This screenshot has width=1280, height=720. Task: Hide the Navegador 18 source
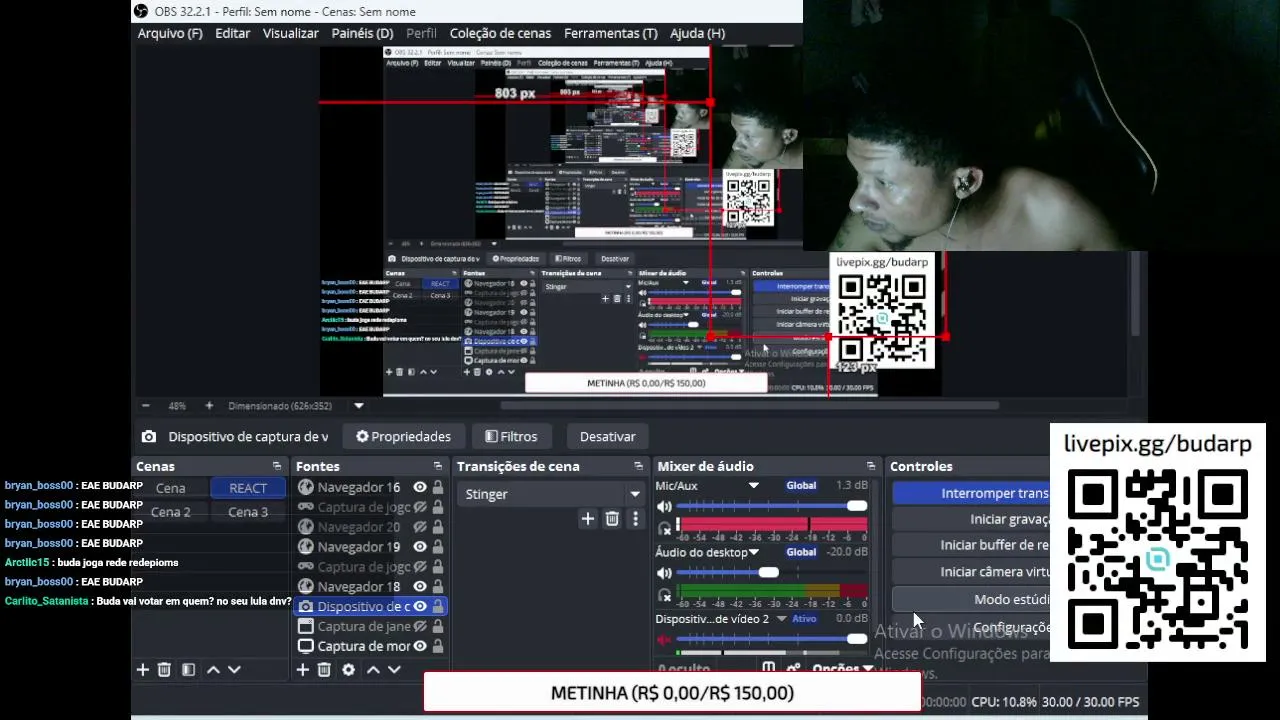point(420,587)
